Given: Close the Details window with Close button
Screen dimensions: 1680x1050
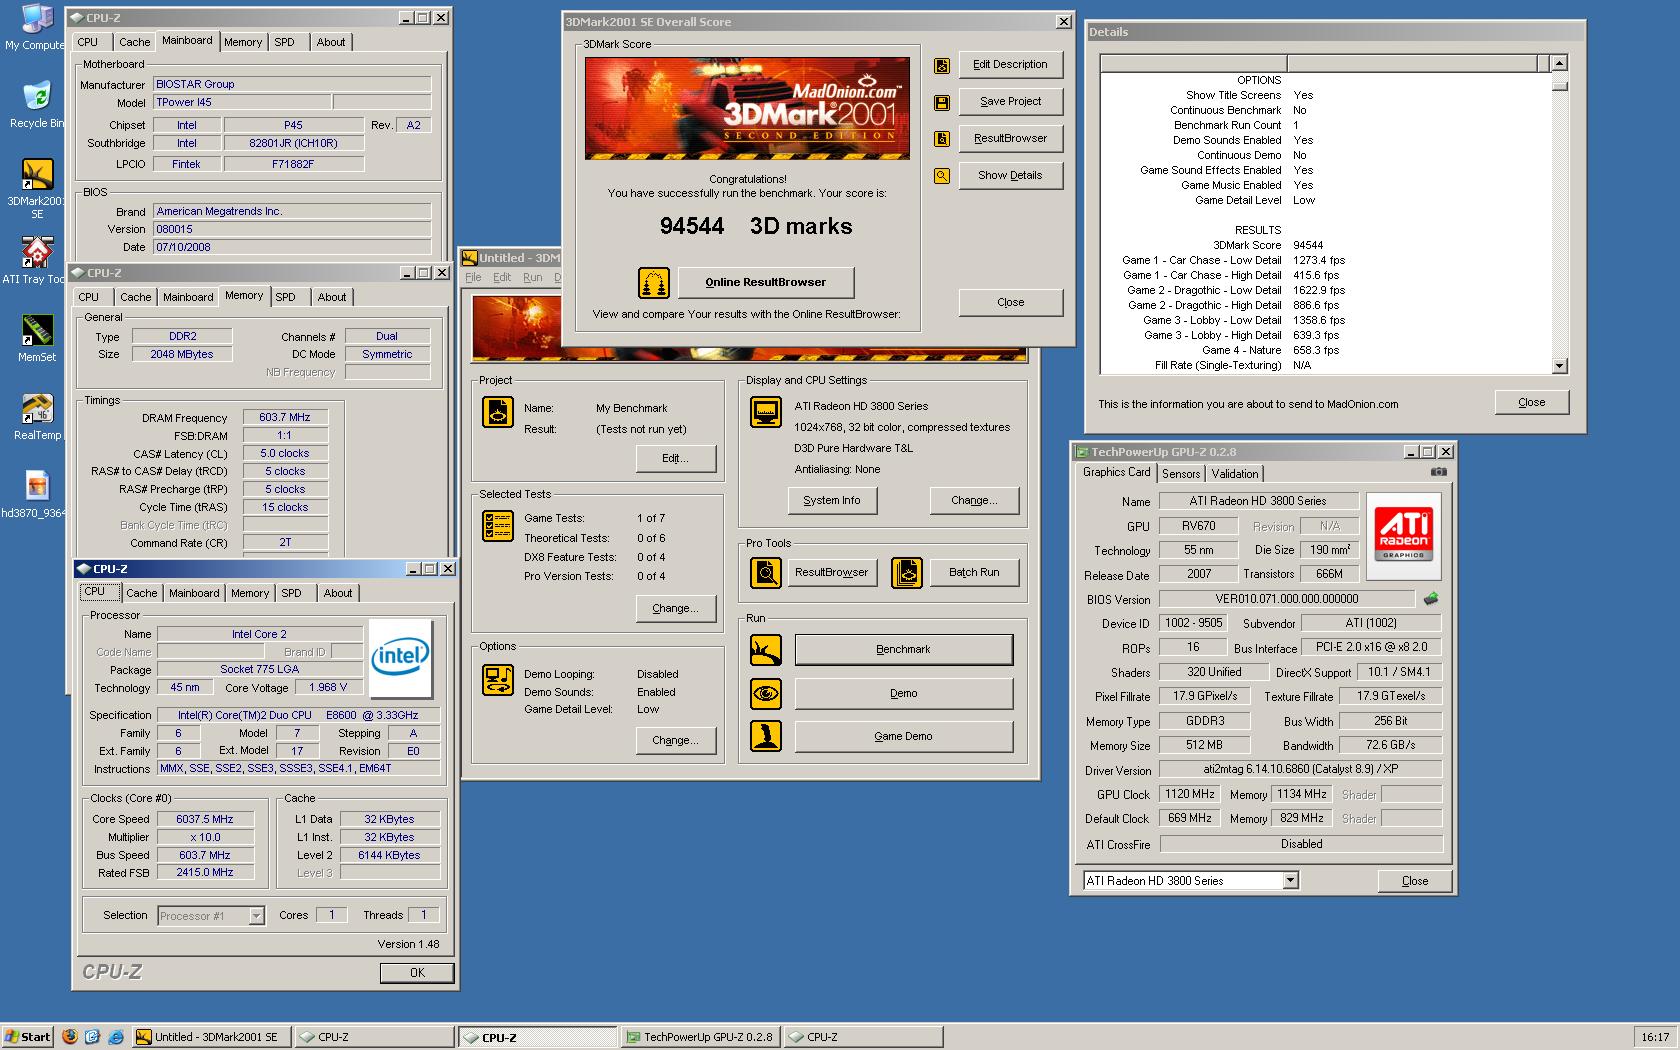Looking at the screenshot, I should [1531, 403].
